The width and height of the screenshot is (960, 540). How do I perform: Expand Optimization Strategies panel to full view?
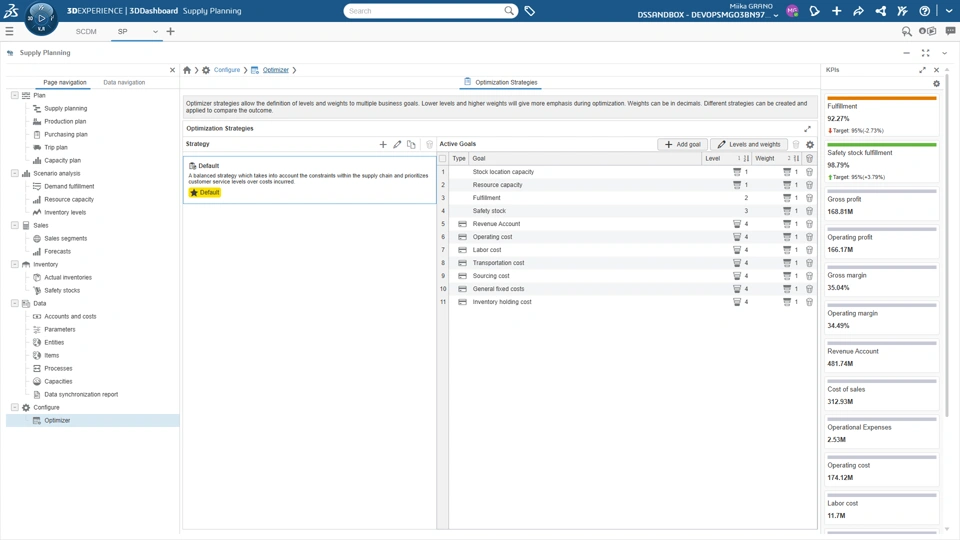point(807,129)
